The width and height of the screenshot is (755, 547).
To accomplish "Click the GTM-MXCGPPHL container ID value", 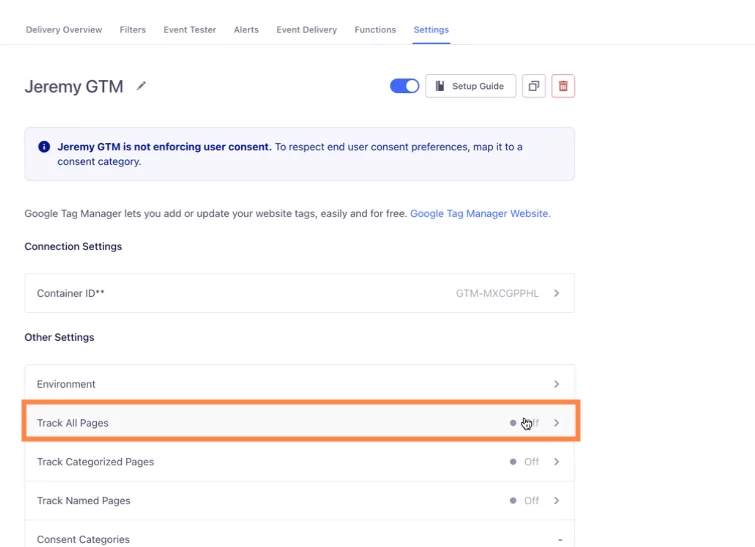I will point(497,293).
